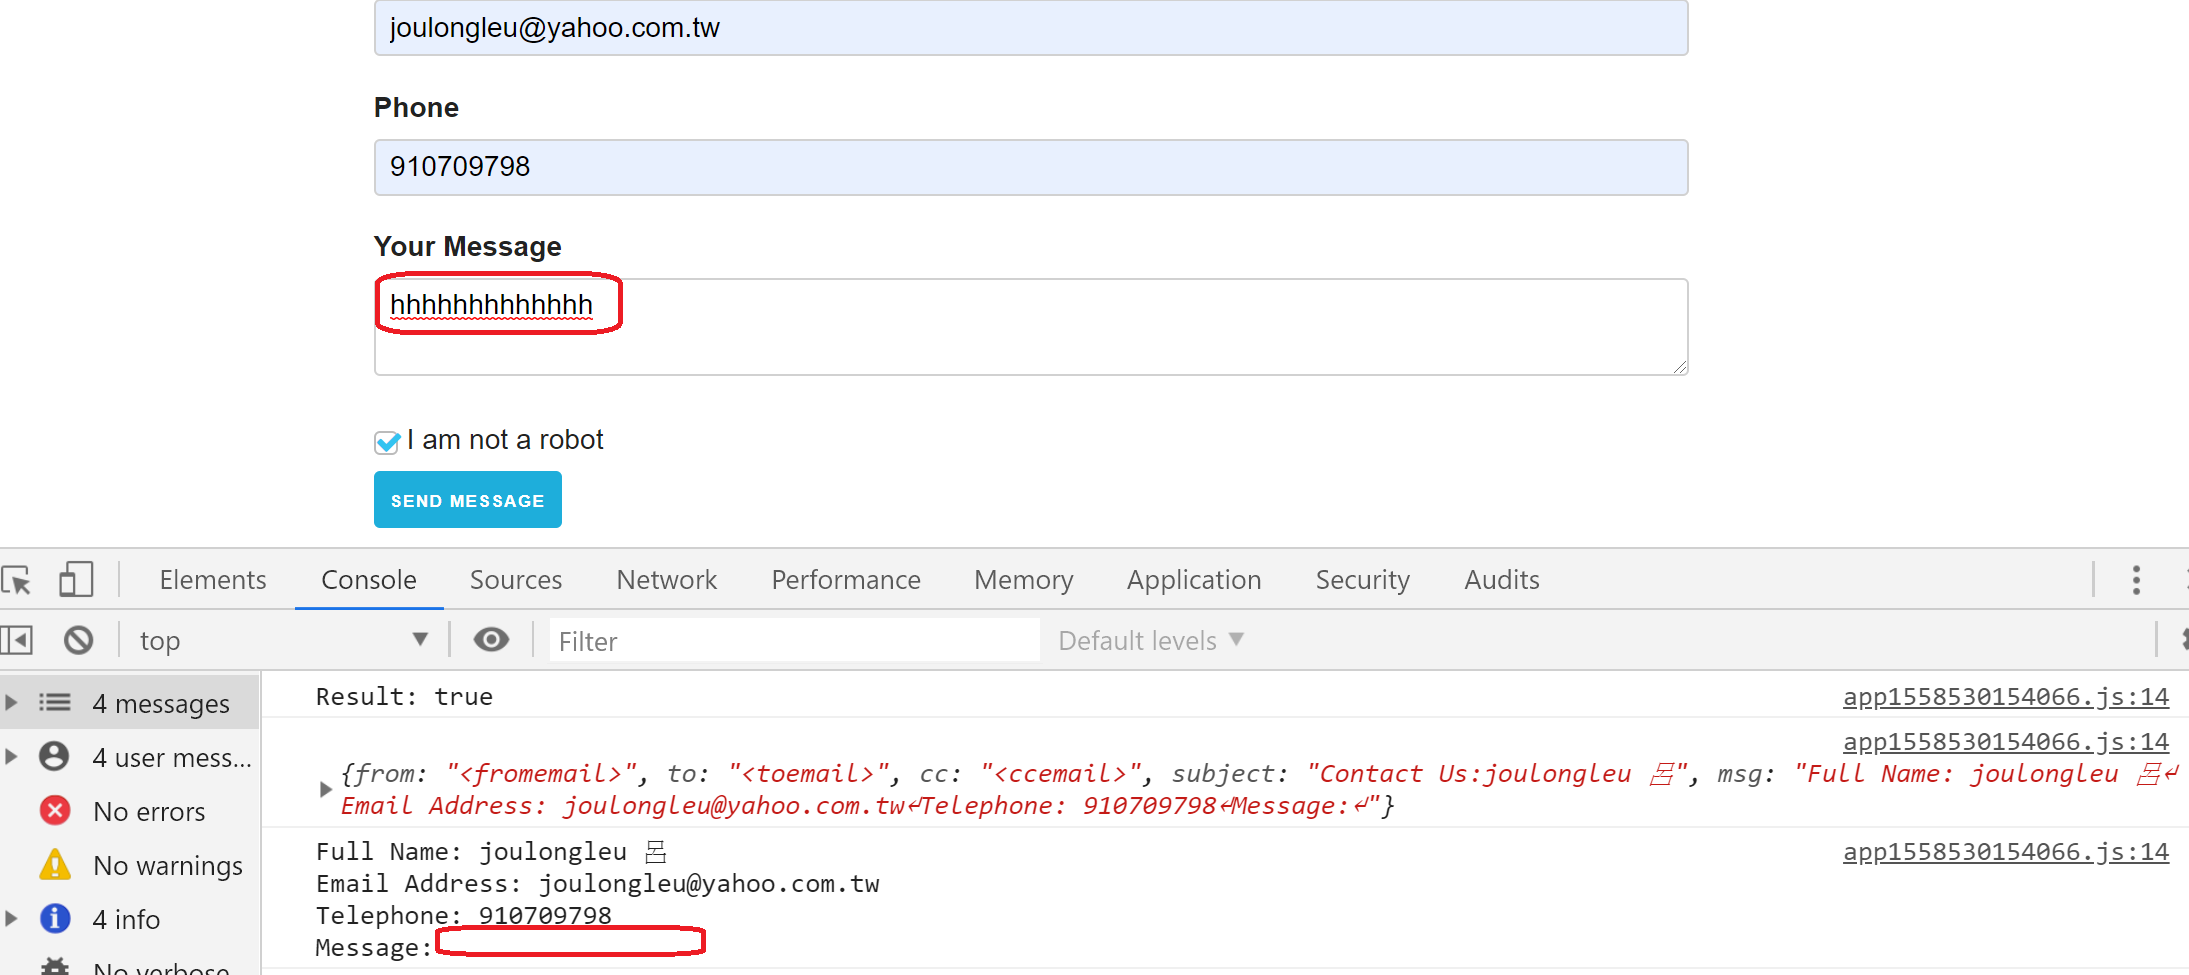The height and width of the screenshot is (975, 2189).
Task: Expand the 4 messages group
Action: pos(11,702)
